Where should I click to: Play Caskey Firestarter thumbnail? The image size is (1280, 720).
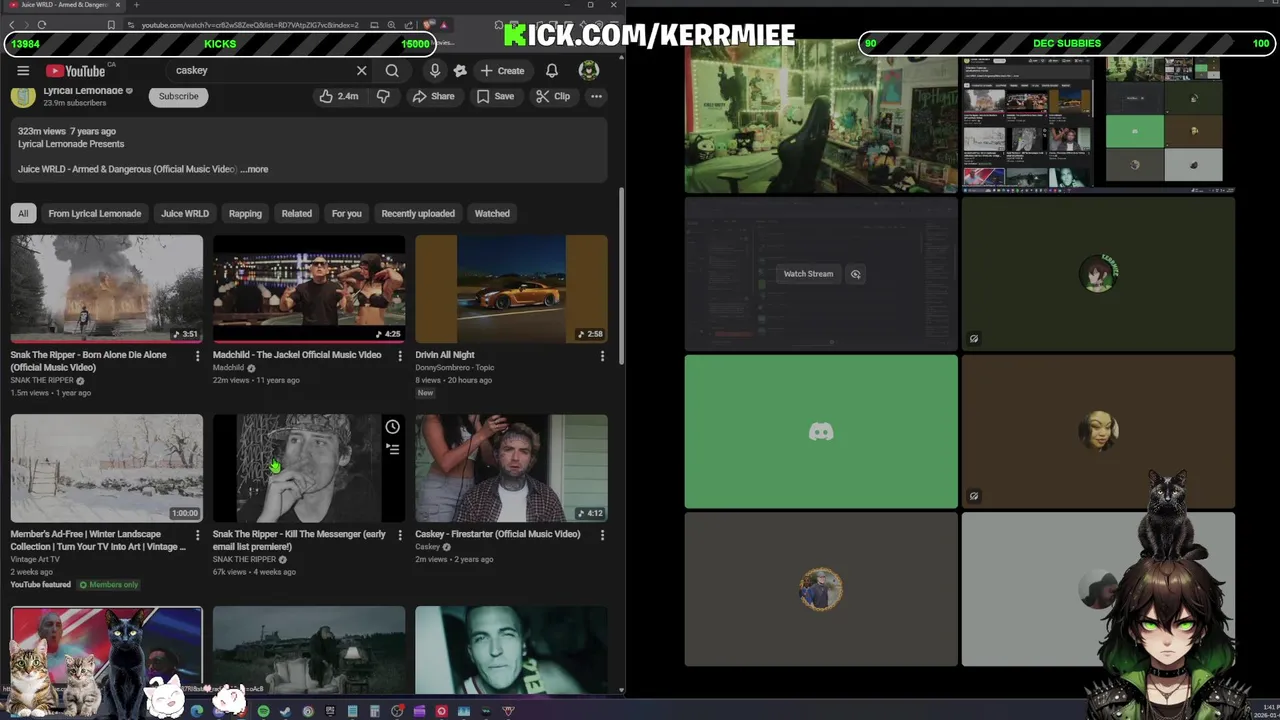coord(511,468)
